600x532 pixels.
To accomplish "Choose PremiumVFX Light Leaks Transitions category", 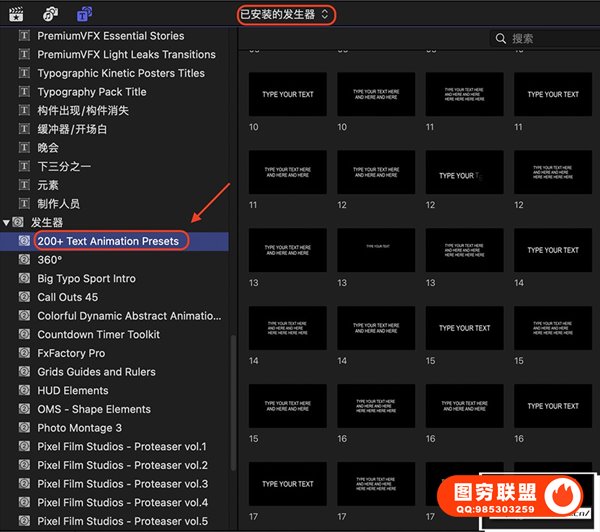I will pyautogui.click(x=126, y=54).
